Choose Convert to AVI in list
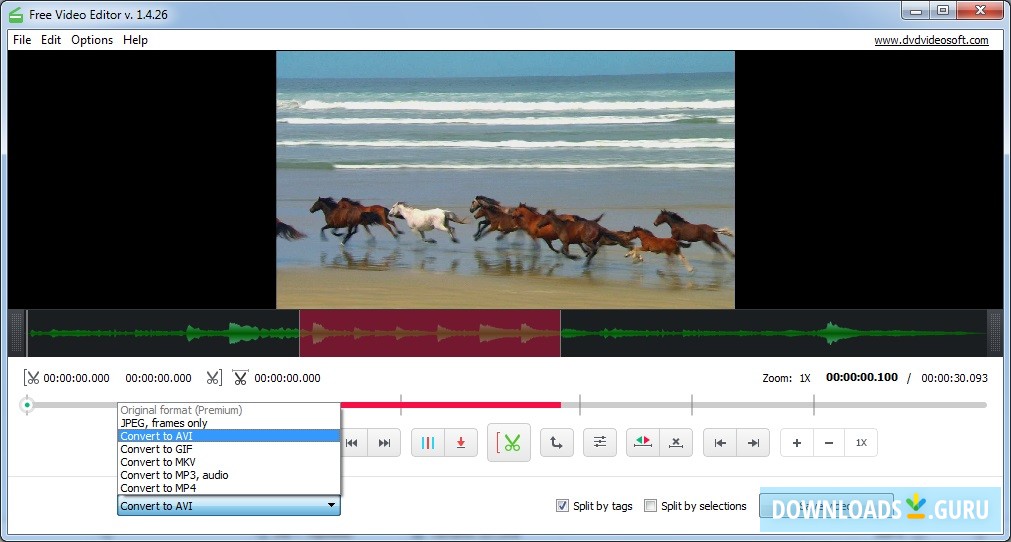The image size is (1011, 542). coord(229,436)
